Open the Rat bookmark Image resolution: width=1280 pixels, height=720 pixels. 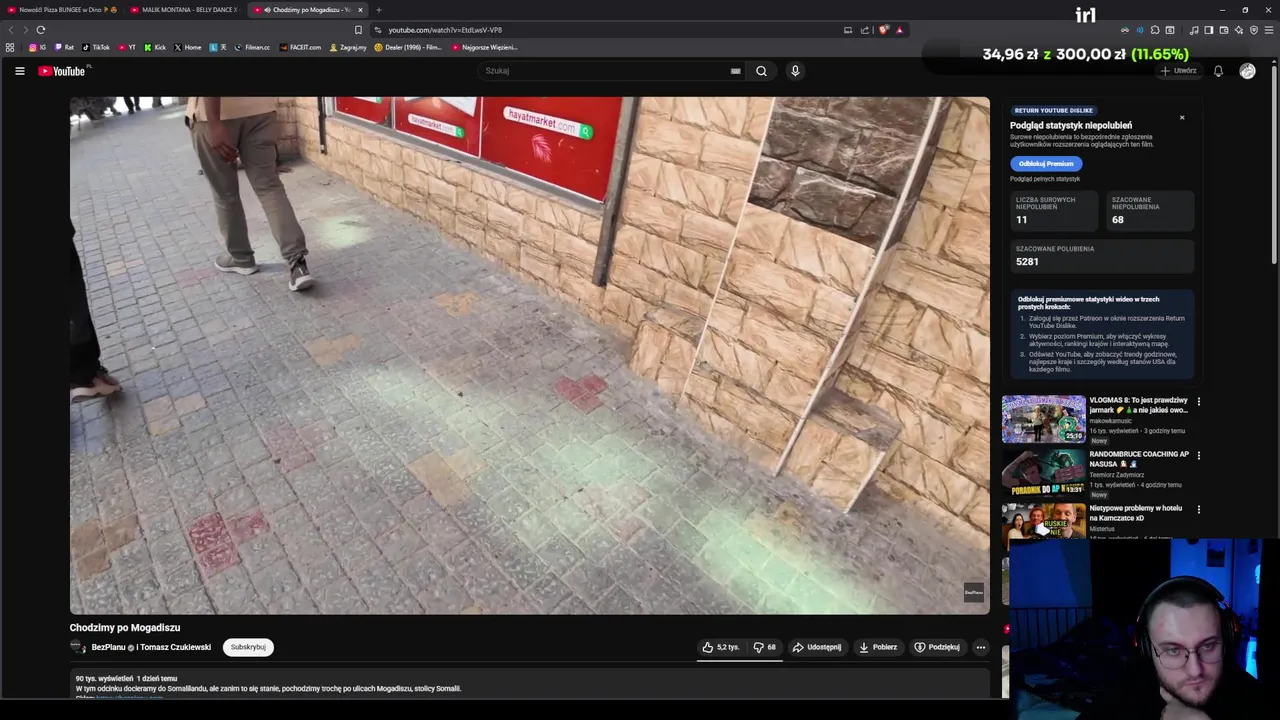pyautogui.click(x=64, y=47)
